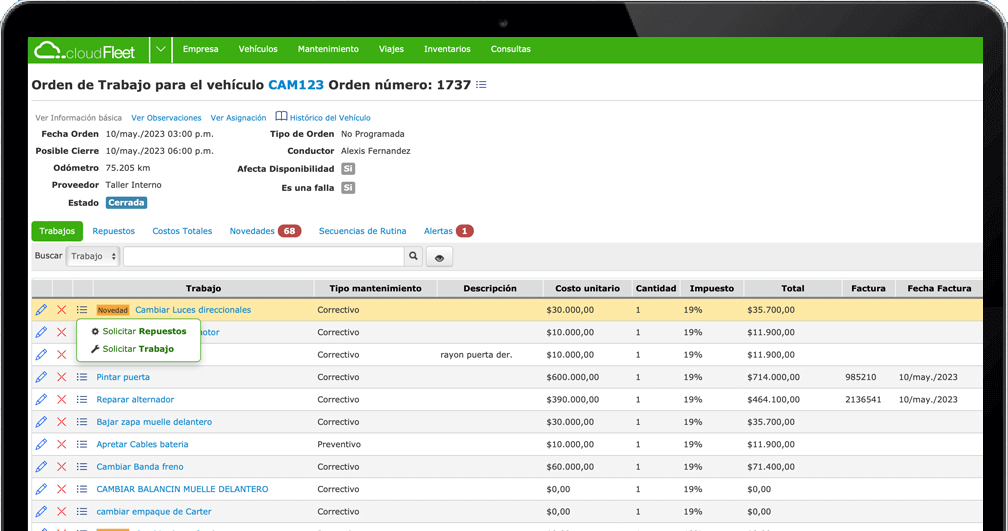Delete the rayon puerta der. row

tap(62, 355)
